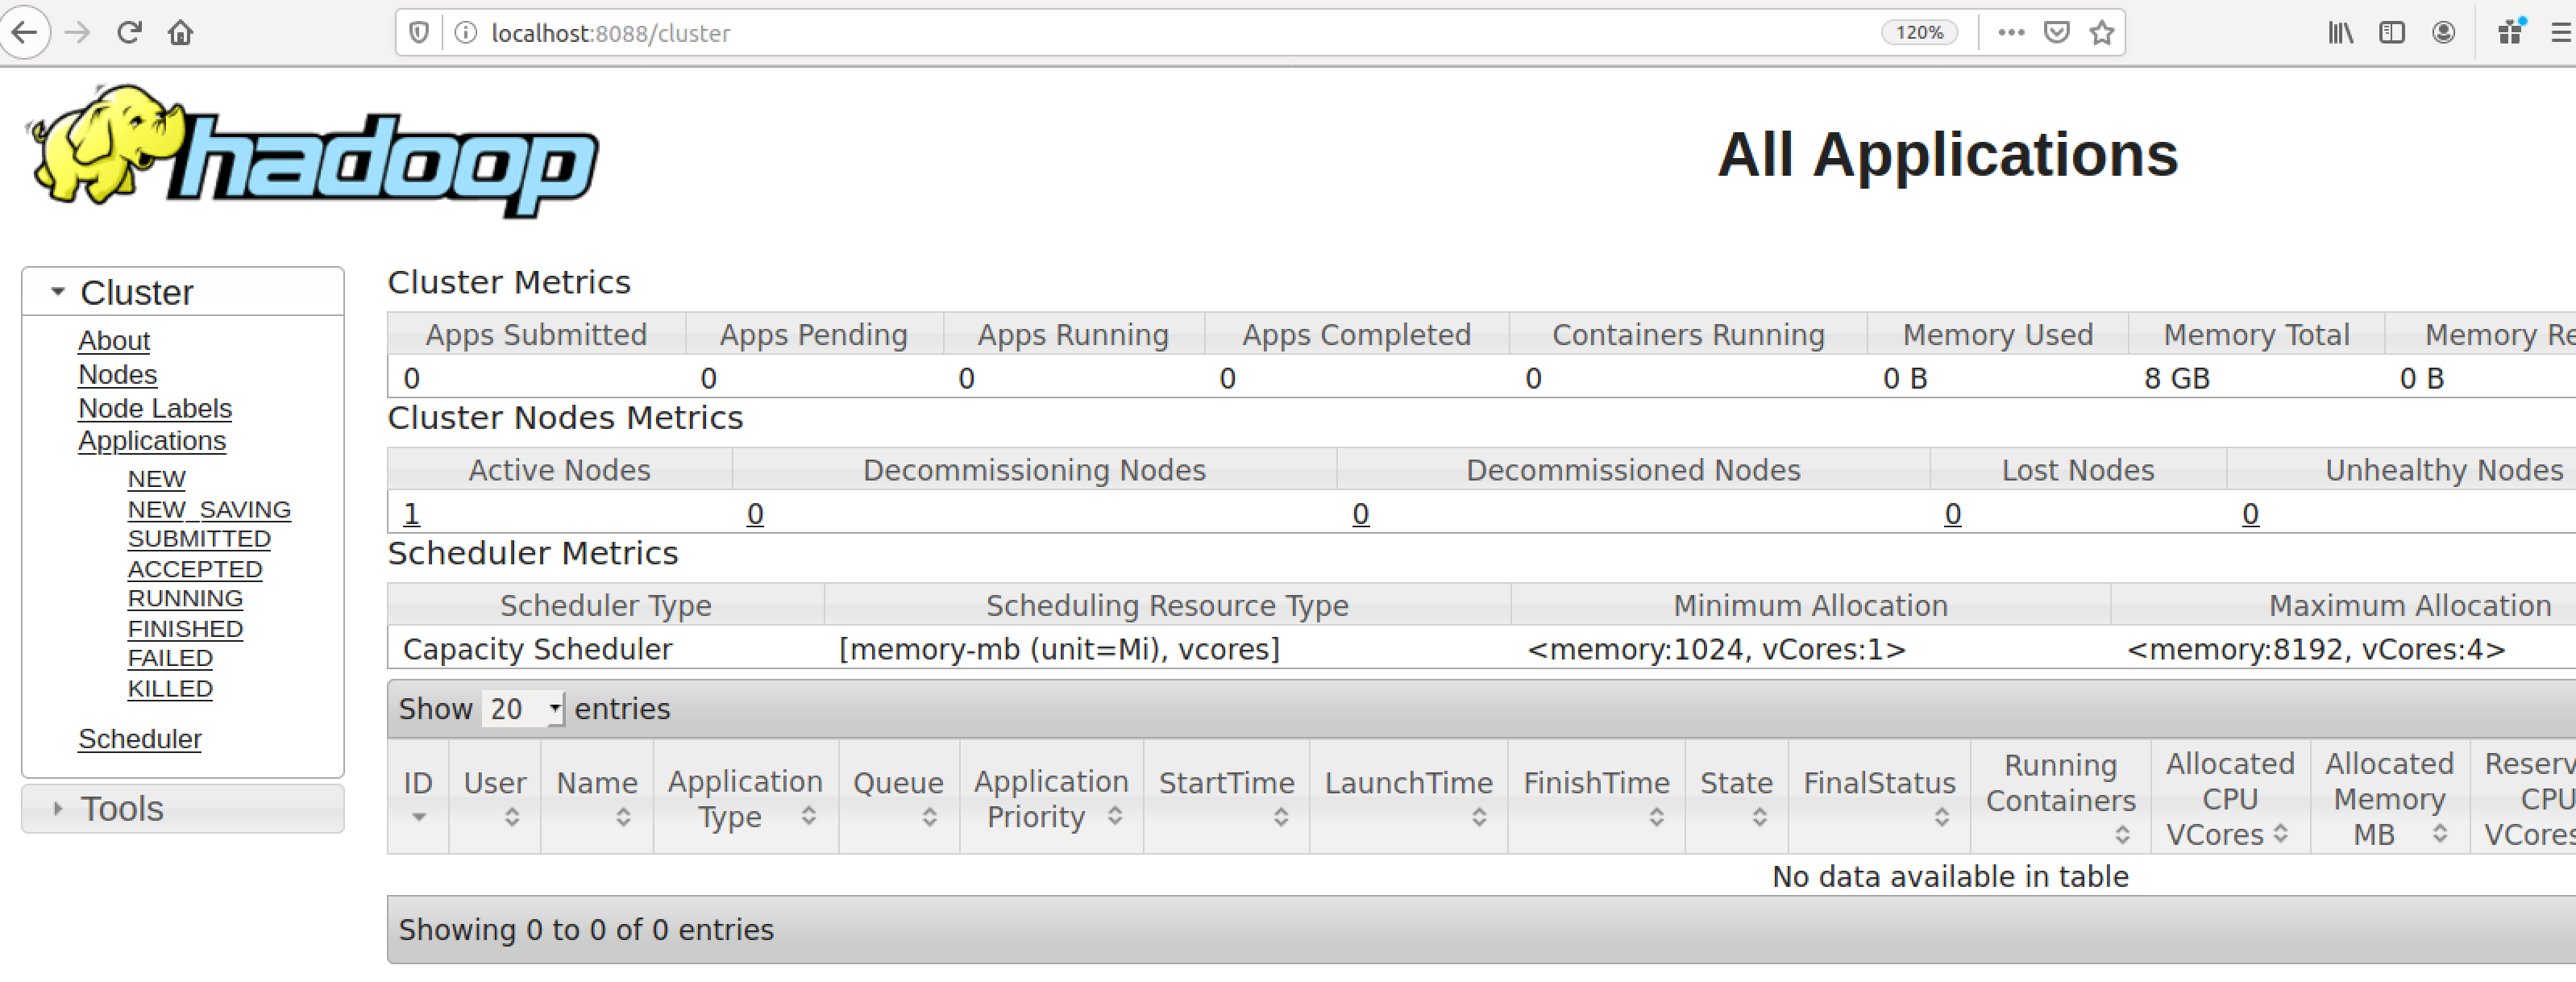The height and width of the screenshot is (982, 2576).
Task: Filter applications by NEW state
Action: (x=157, y=479)
